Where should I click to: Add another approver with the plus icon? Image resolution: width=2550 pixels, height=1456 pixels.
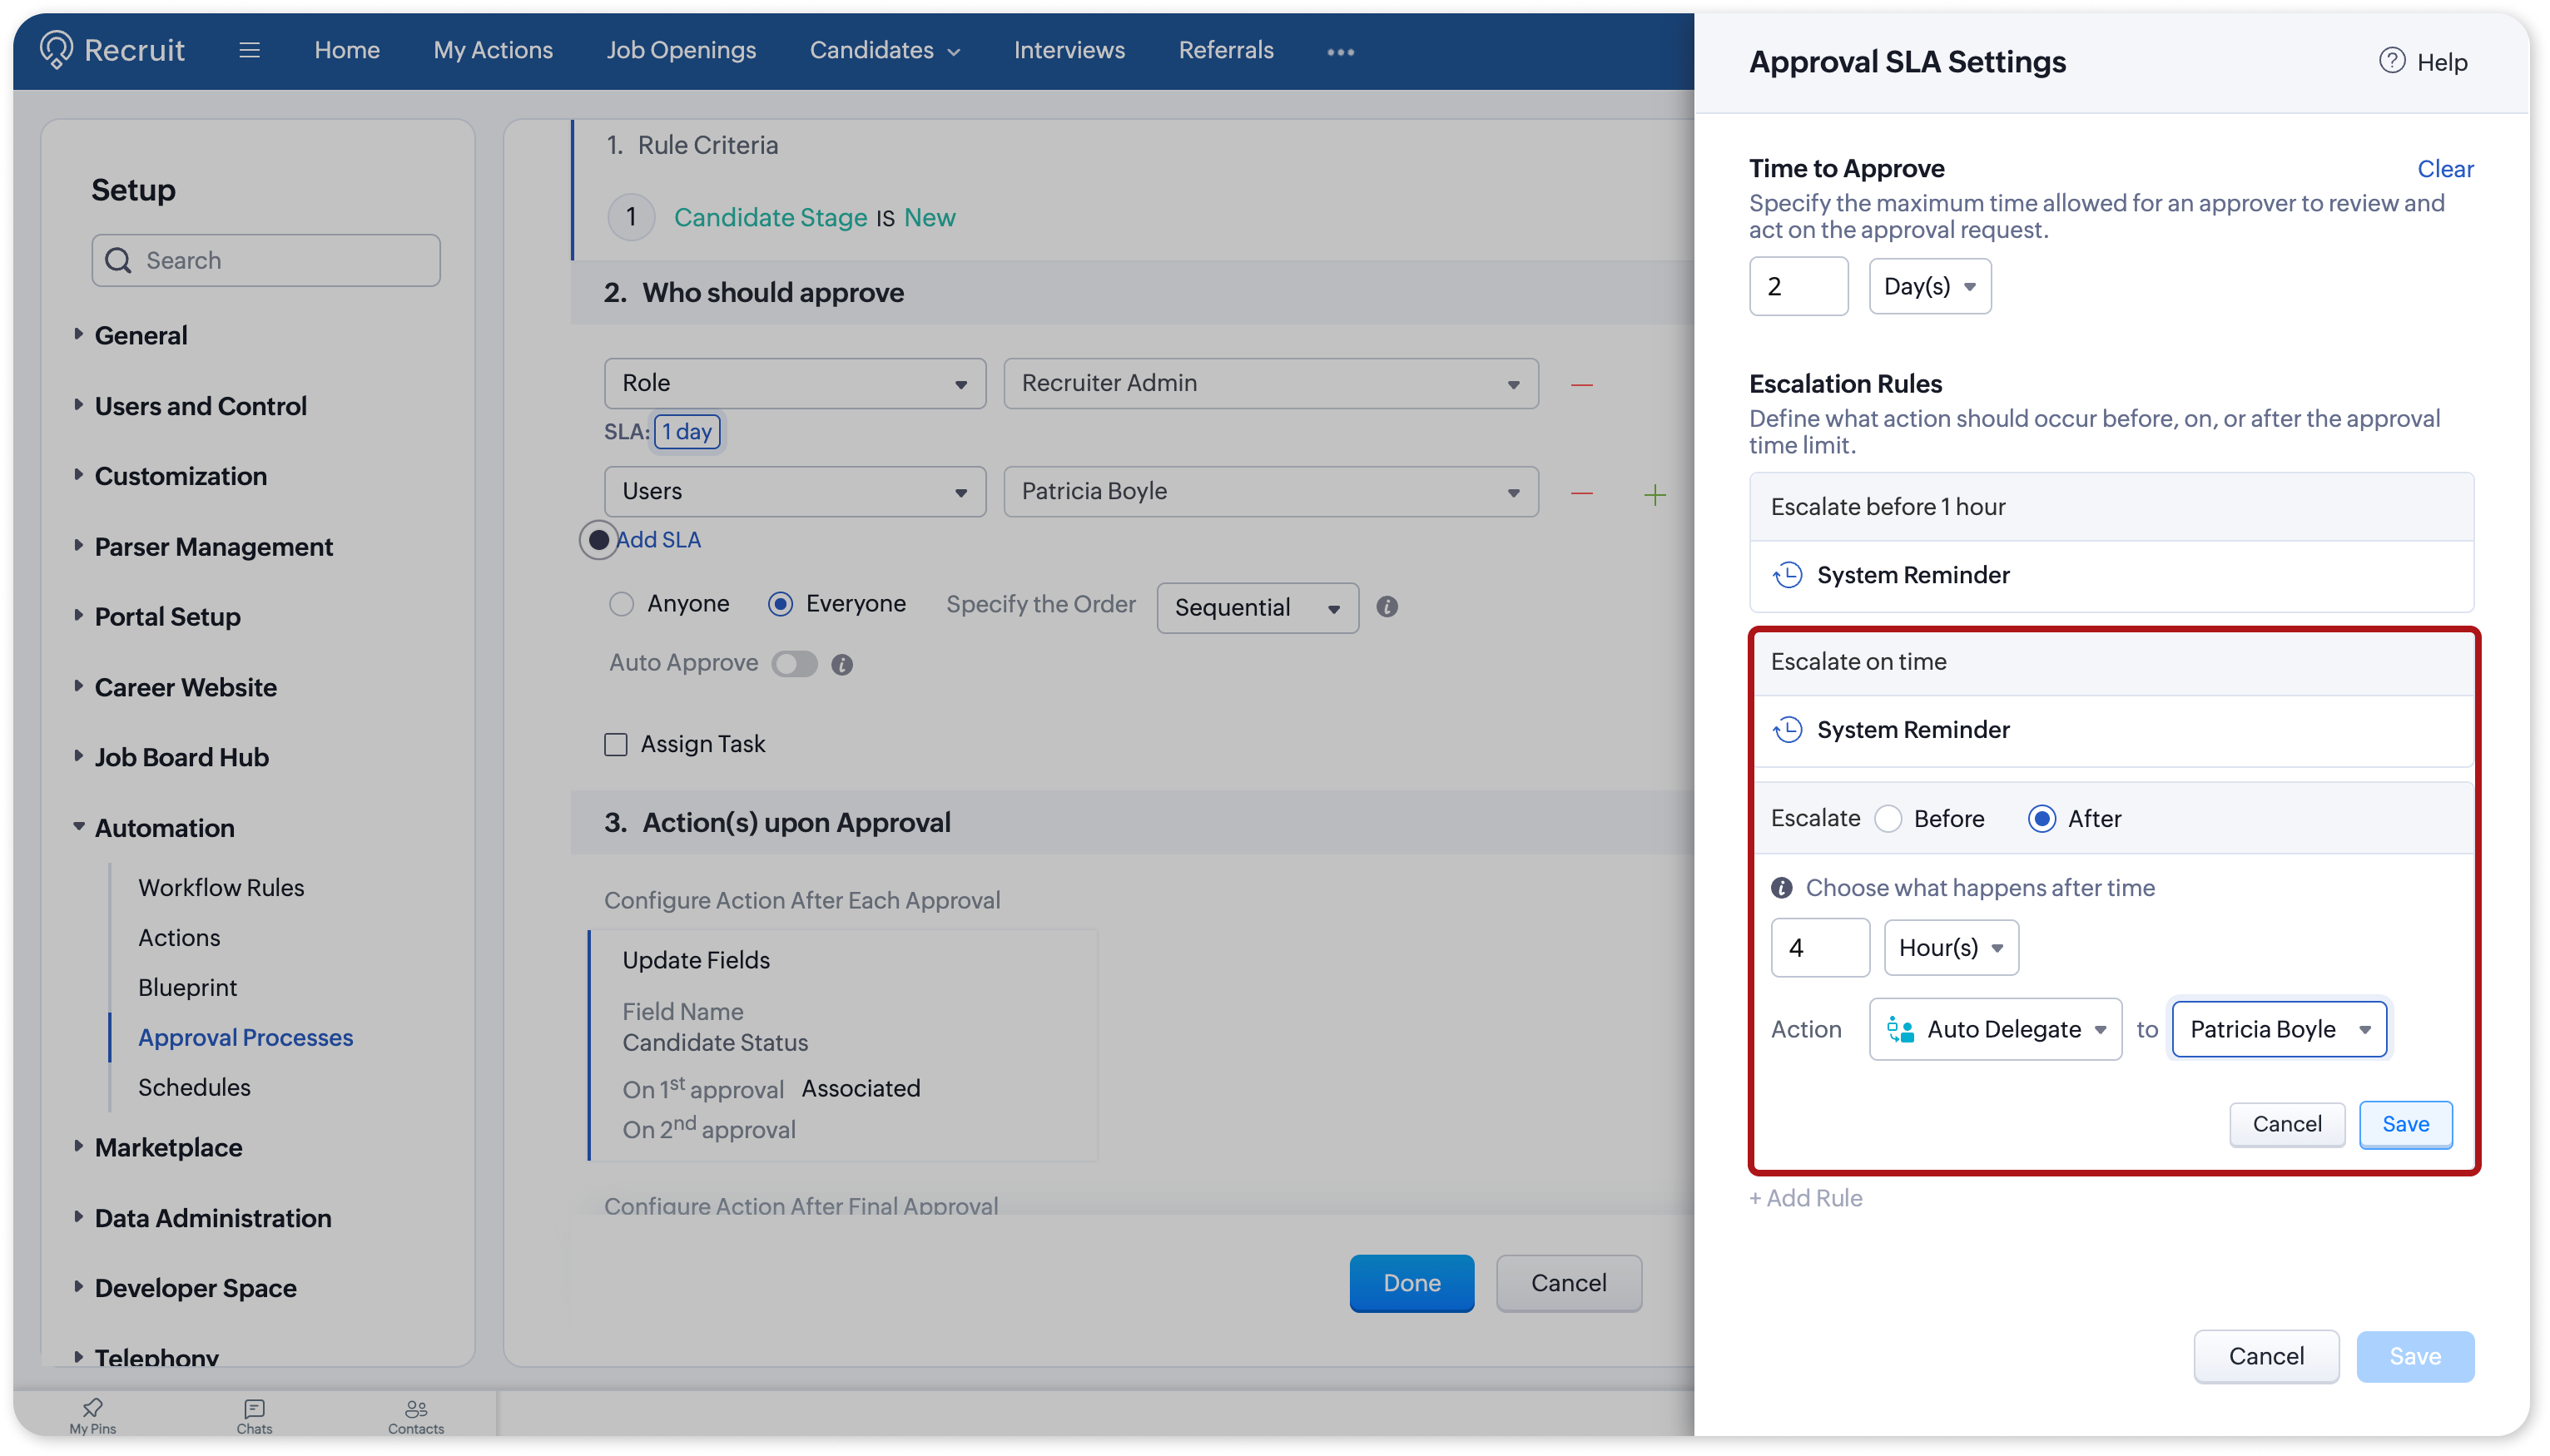pyautogui.click(x=1654, y=494)
